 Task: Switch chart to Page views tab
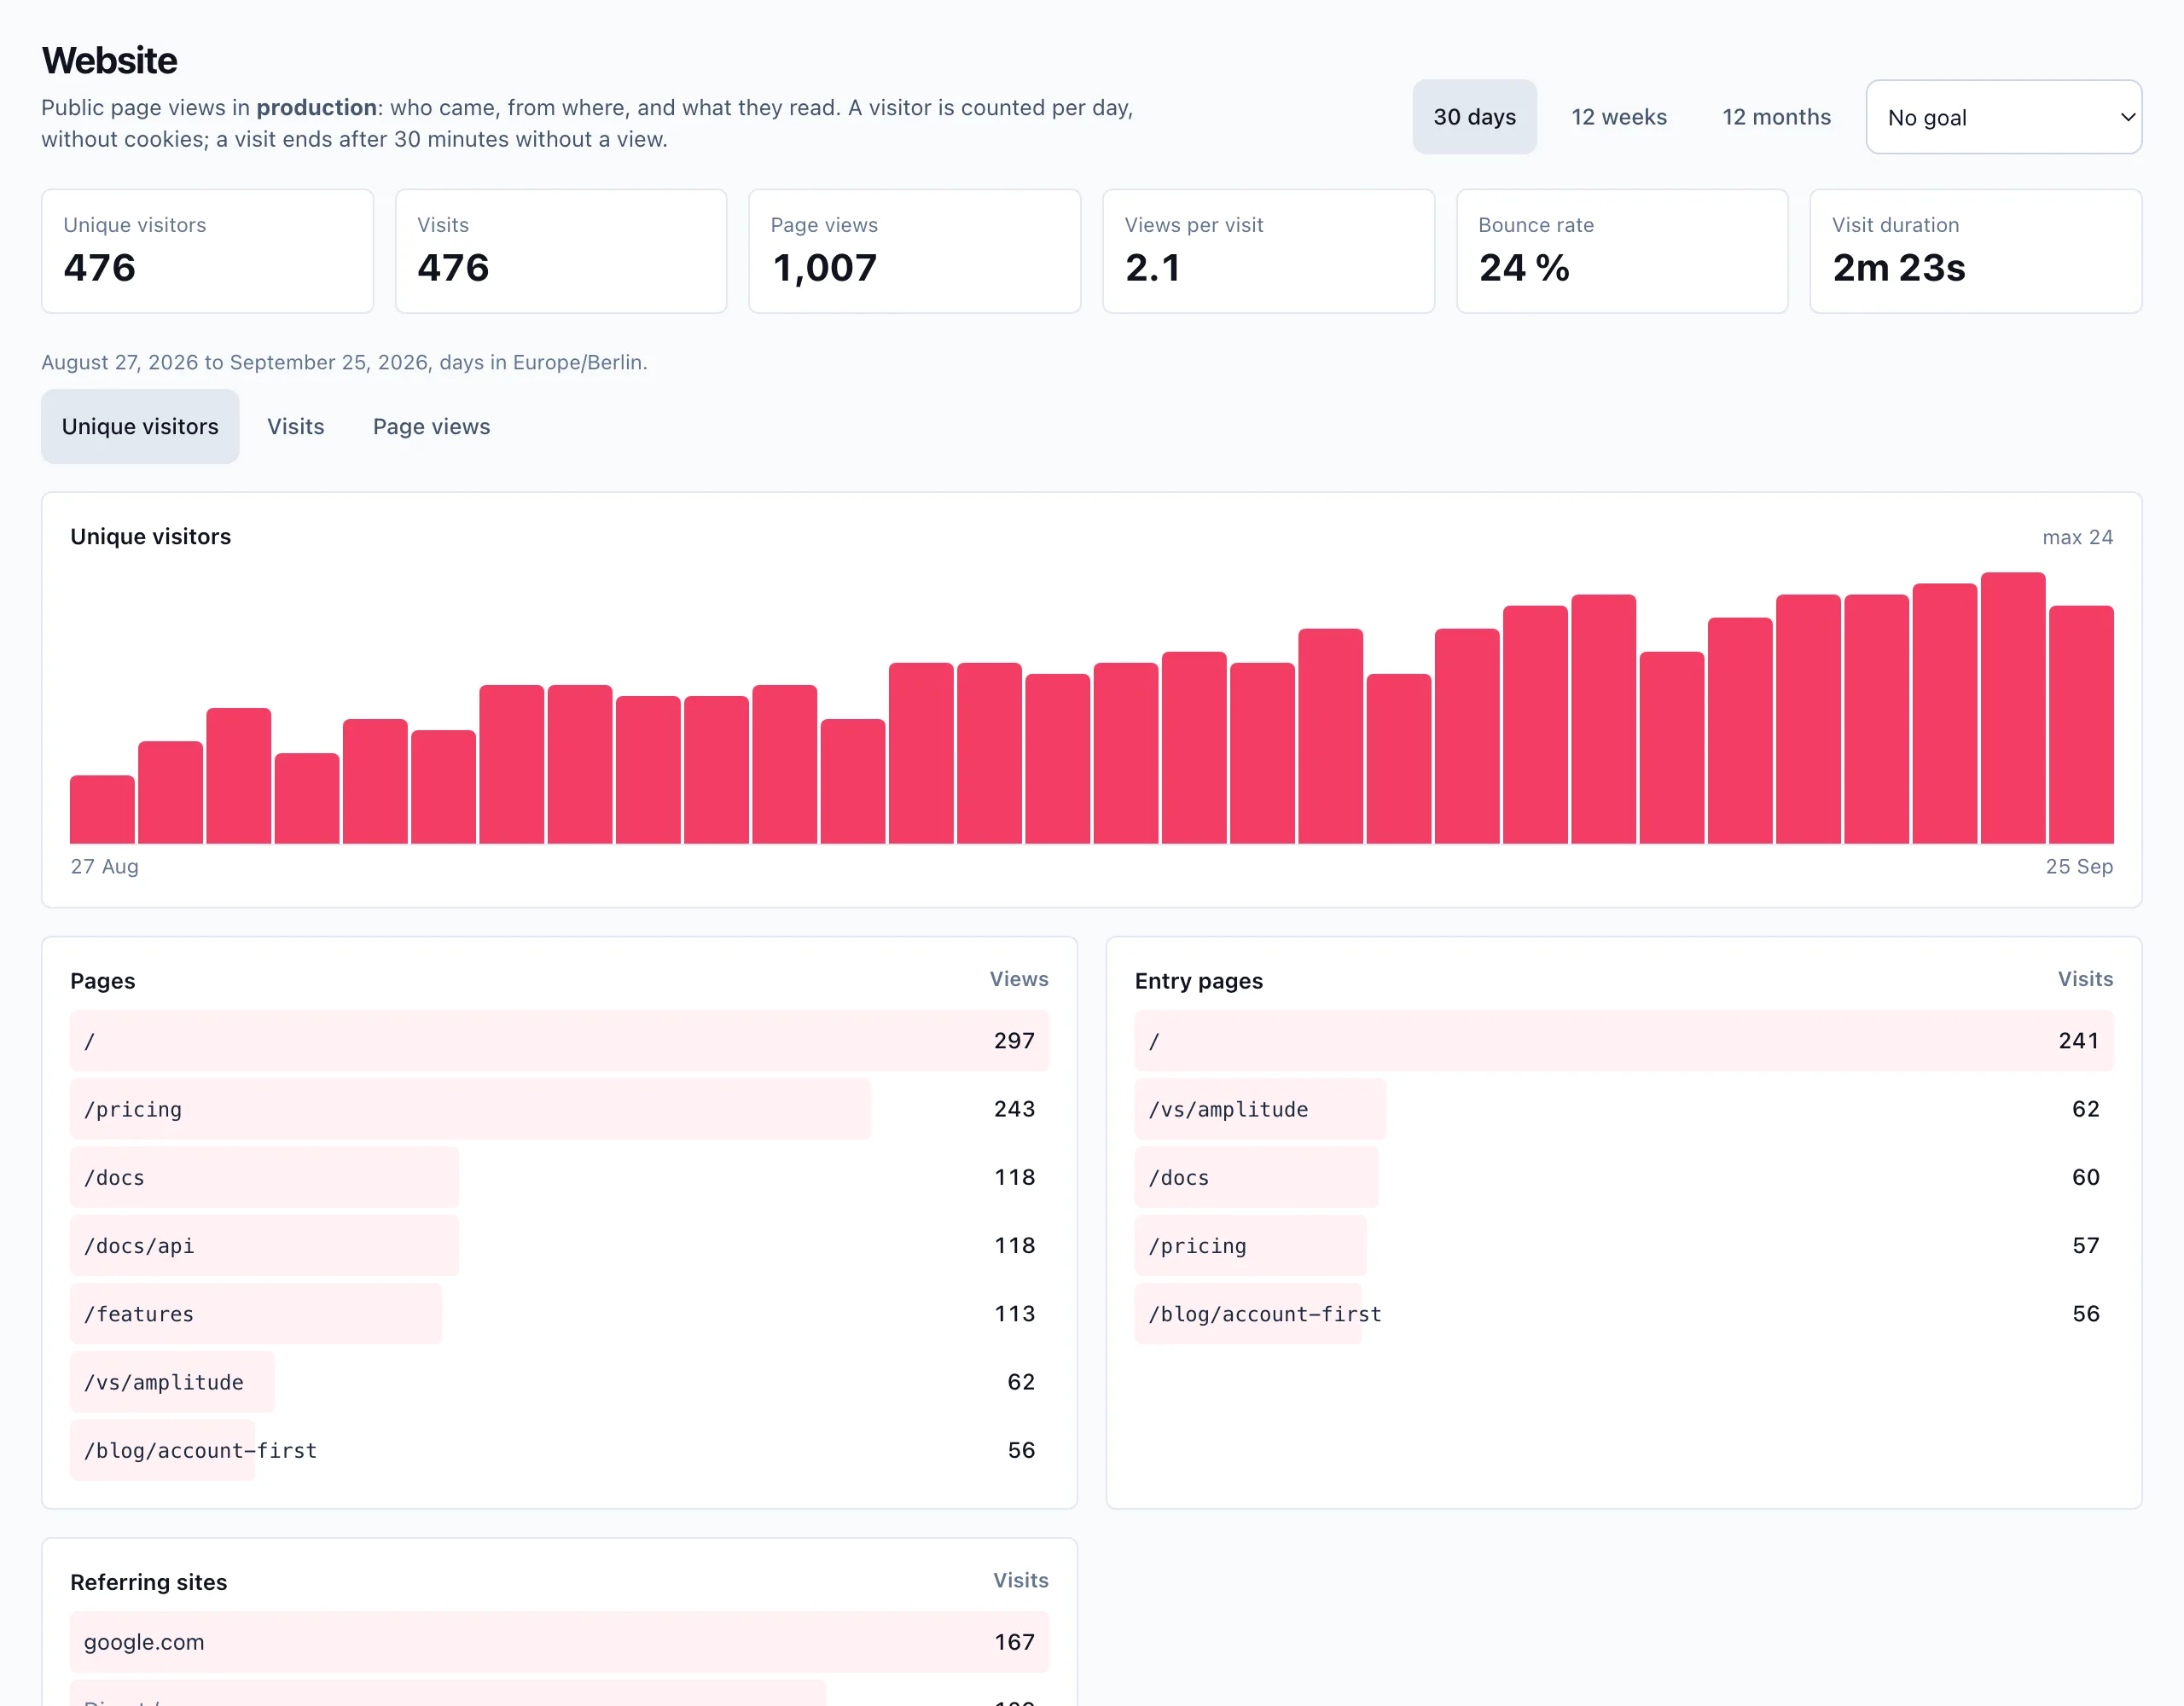click(431, 427)
